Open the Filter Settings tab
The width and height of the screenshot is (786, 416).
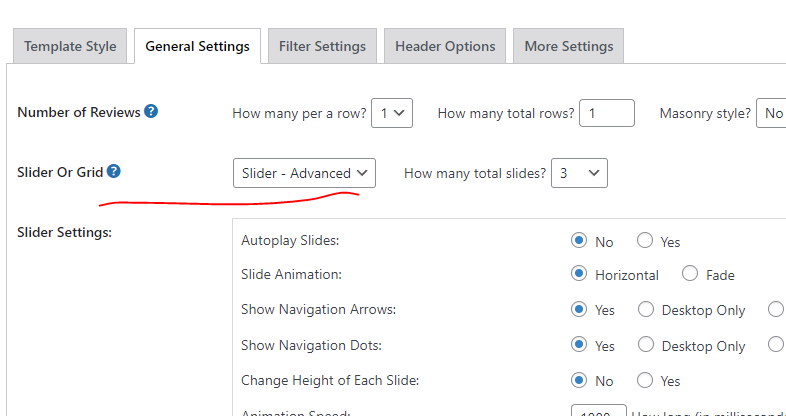pos(322,47)
